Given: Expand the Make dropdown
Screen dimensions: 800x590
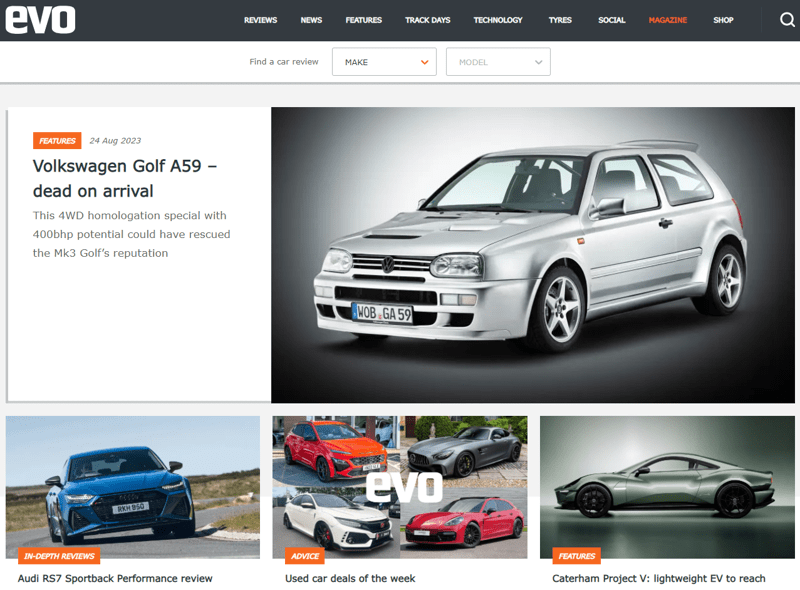Looking at the screenshot, I should [384, 62].
